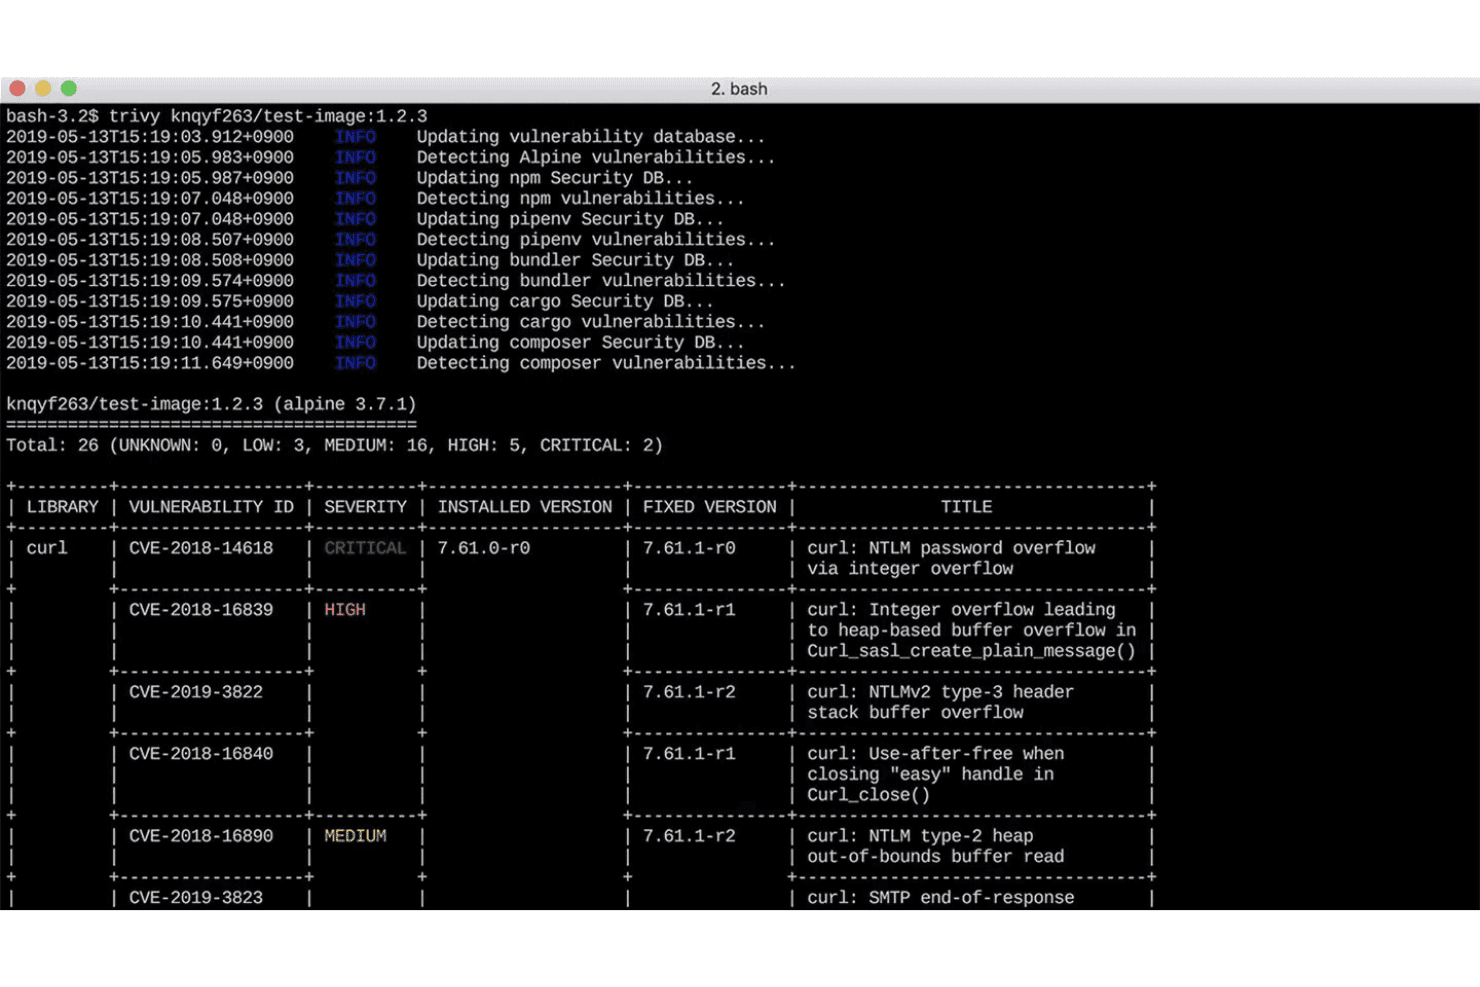Click vulnerability ID CVE-2018-16840
This screenshot has width=1480, height=987.
pos(201,754)
